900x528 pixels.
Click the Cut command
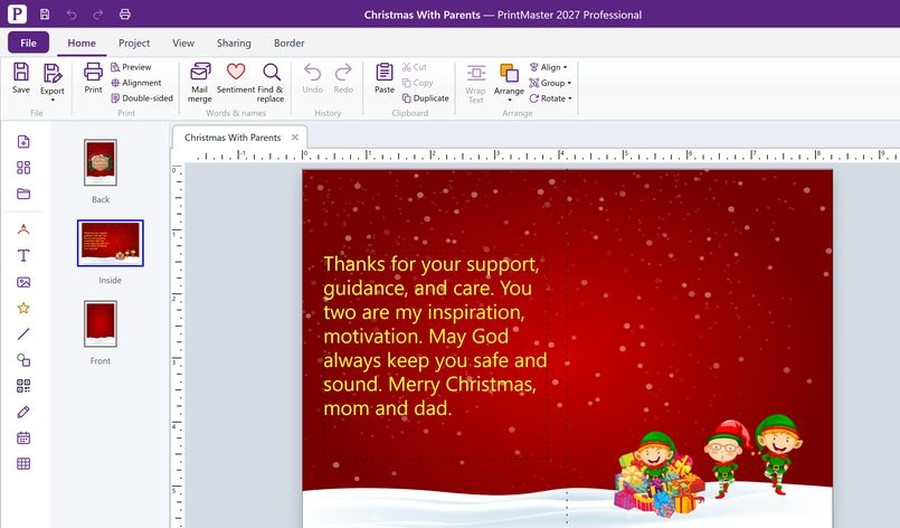414,67
